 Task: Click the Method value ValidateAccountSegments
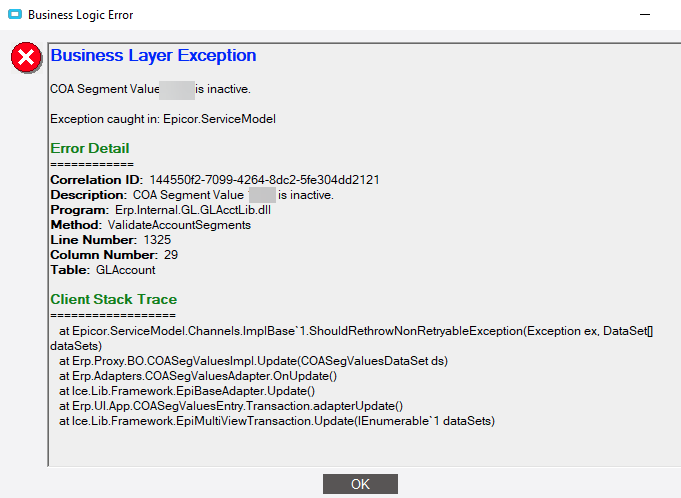click(x=179, y=225)
